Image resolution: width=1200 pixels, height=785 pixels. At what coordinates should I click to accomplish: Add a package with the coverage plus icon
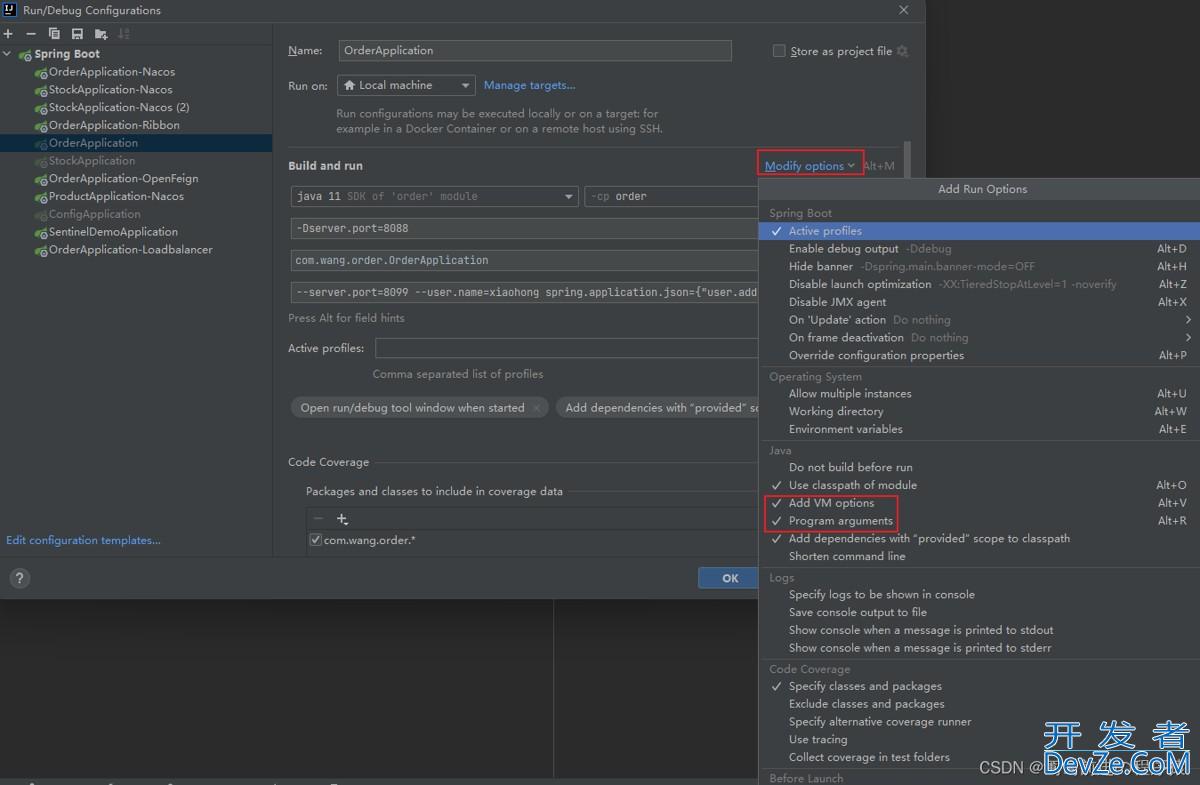[x=342, y=519]
